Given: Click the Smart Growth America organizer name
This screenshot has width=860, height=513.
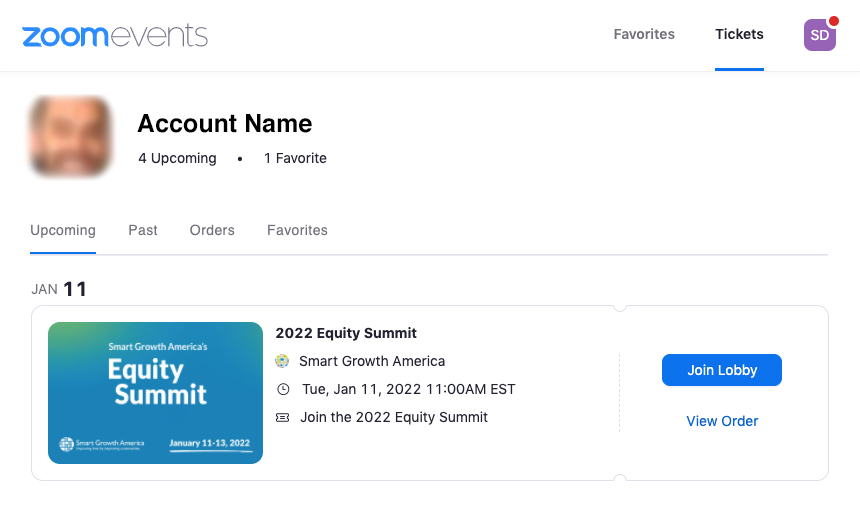Looking at the screenshot, I should tap(372, 361).
